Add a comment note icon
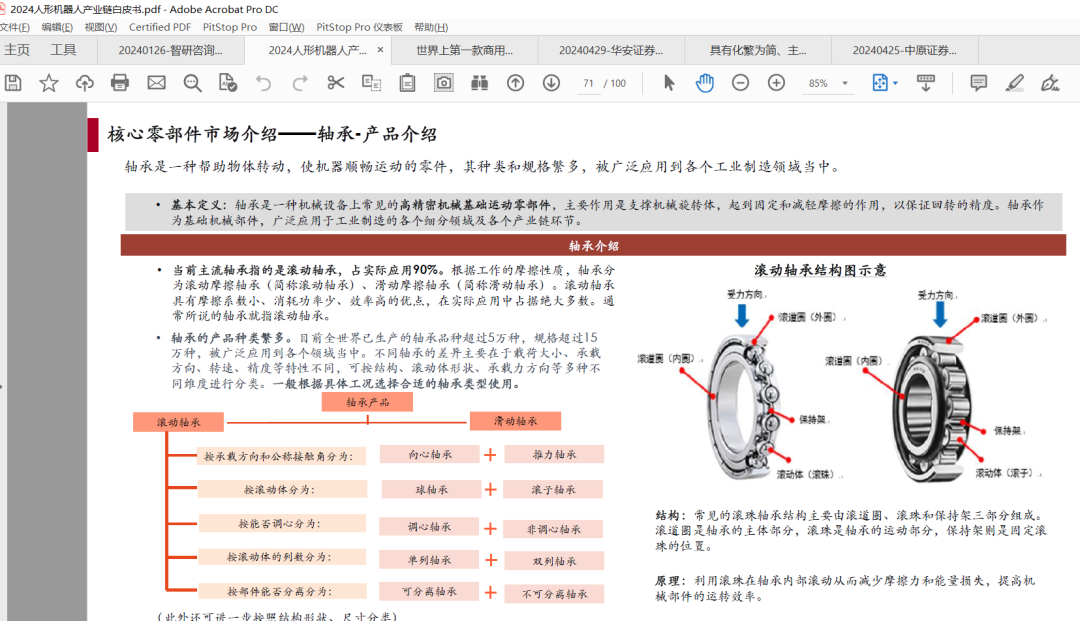Screen dimensions: 1080x621 click(x=978, y=83)
